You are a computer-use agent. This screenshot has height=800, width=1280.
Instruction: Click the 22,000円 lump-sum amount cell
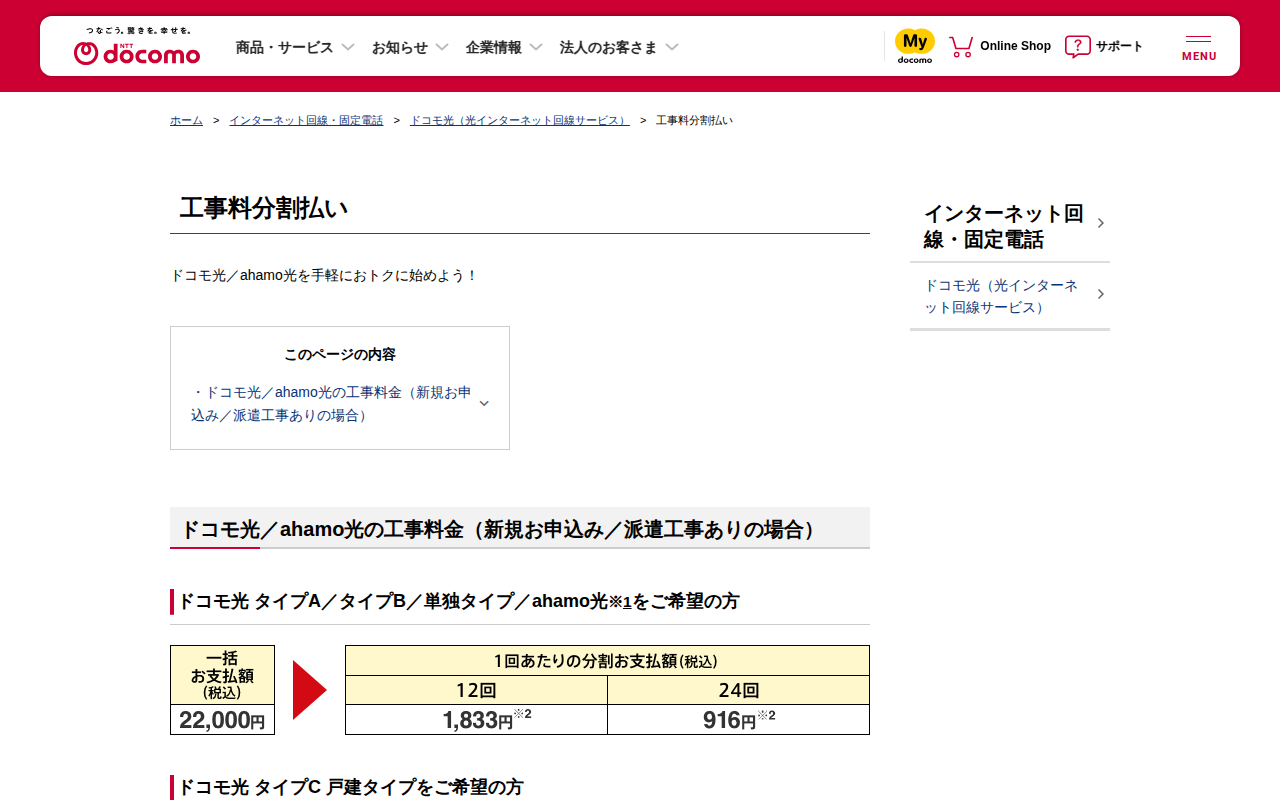point(222,720)
